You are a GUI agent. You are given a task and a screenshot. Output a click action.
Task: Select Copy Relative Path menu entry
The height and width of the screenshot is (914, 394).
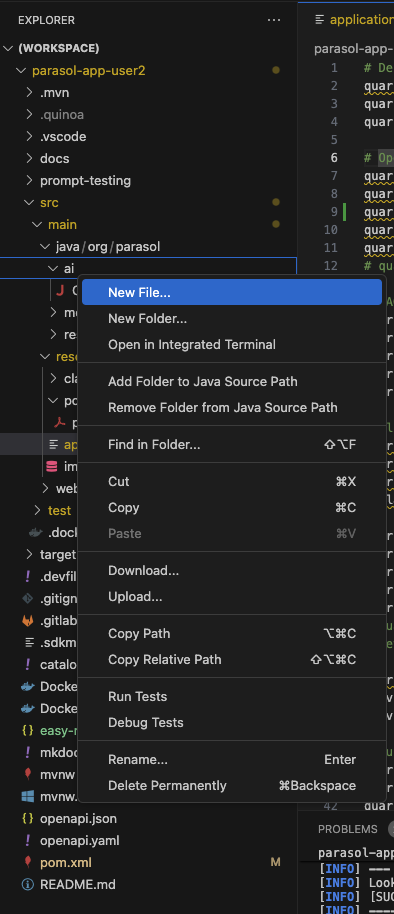click(232, 659)
